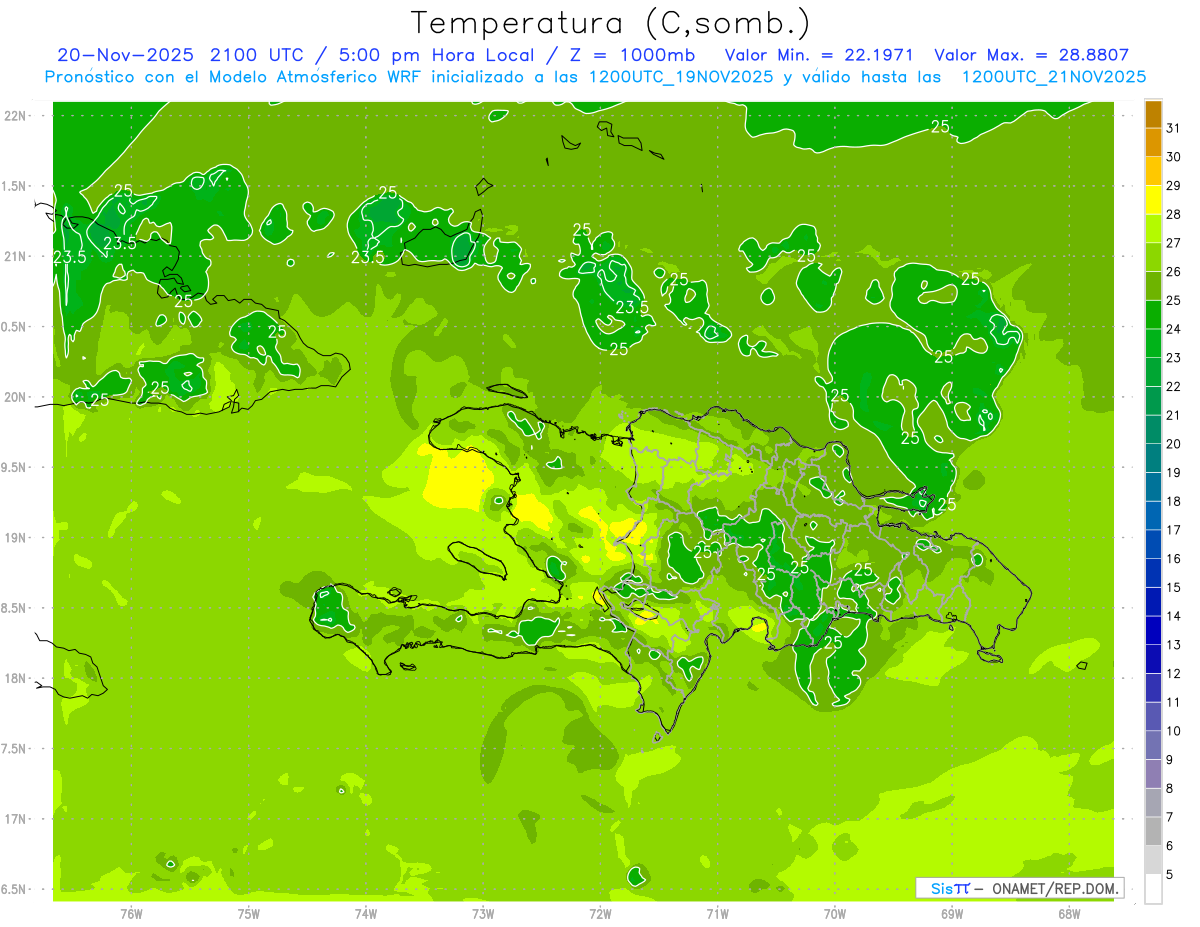Click the longitude label "70W"
The width and height of the screenshot is (1200, 927).
coord(835,913)
